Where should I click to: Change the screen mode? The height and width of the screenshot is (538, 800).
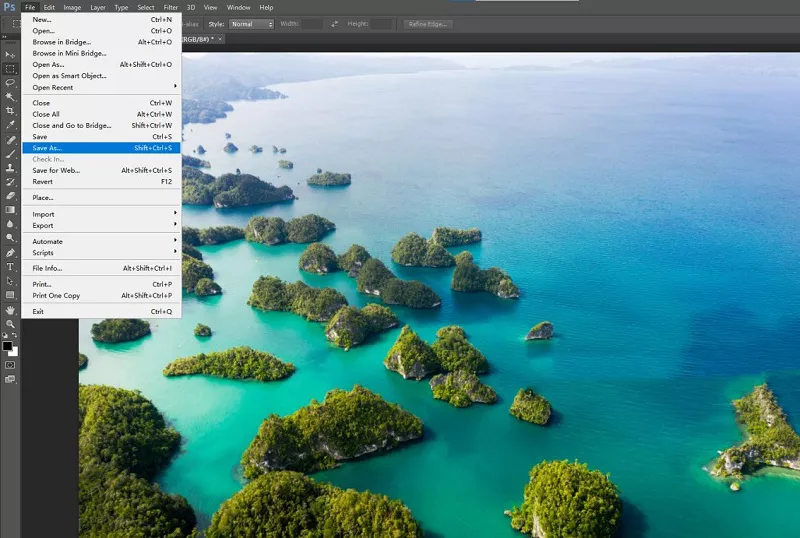pos(10,379)
